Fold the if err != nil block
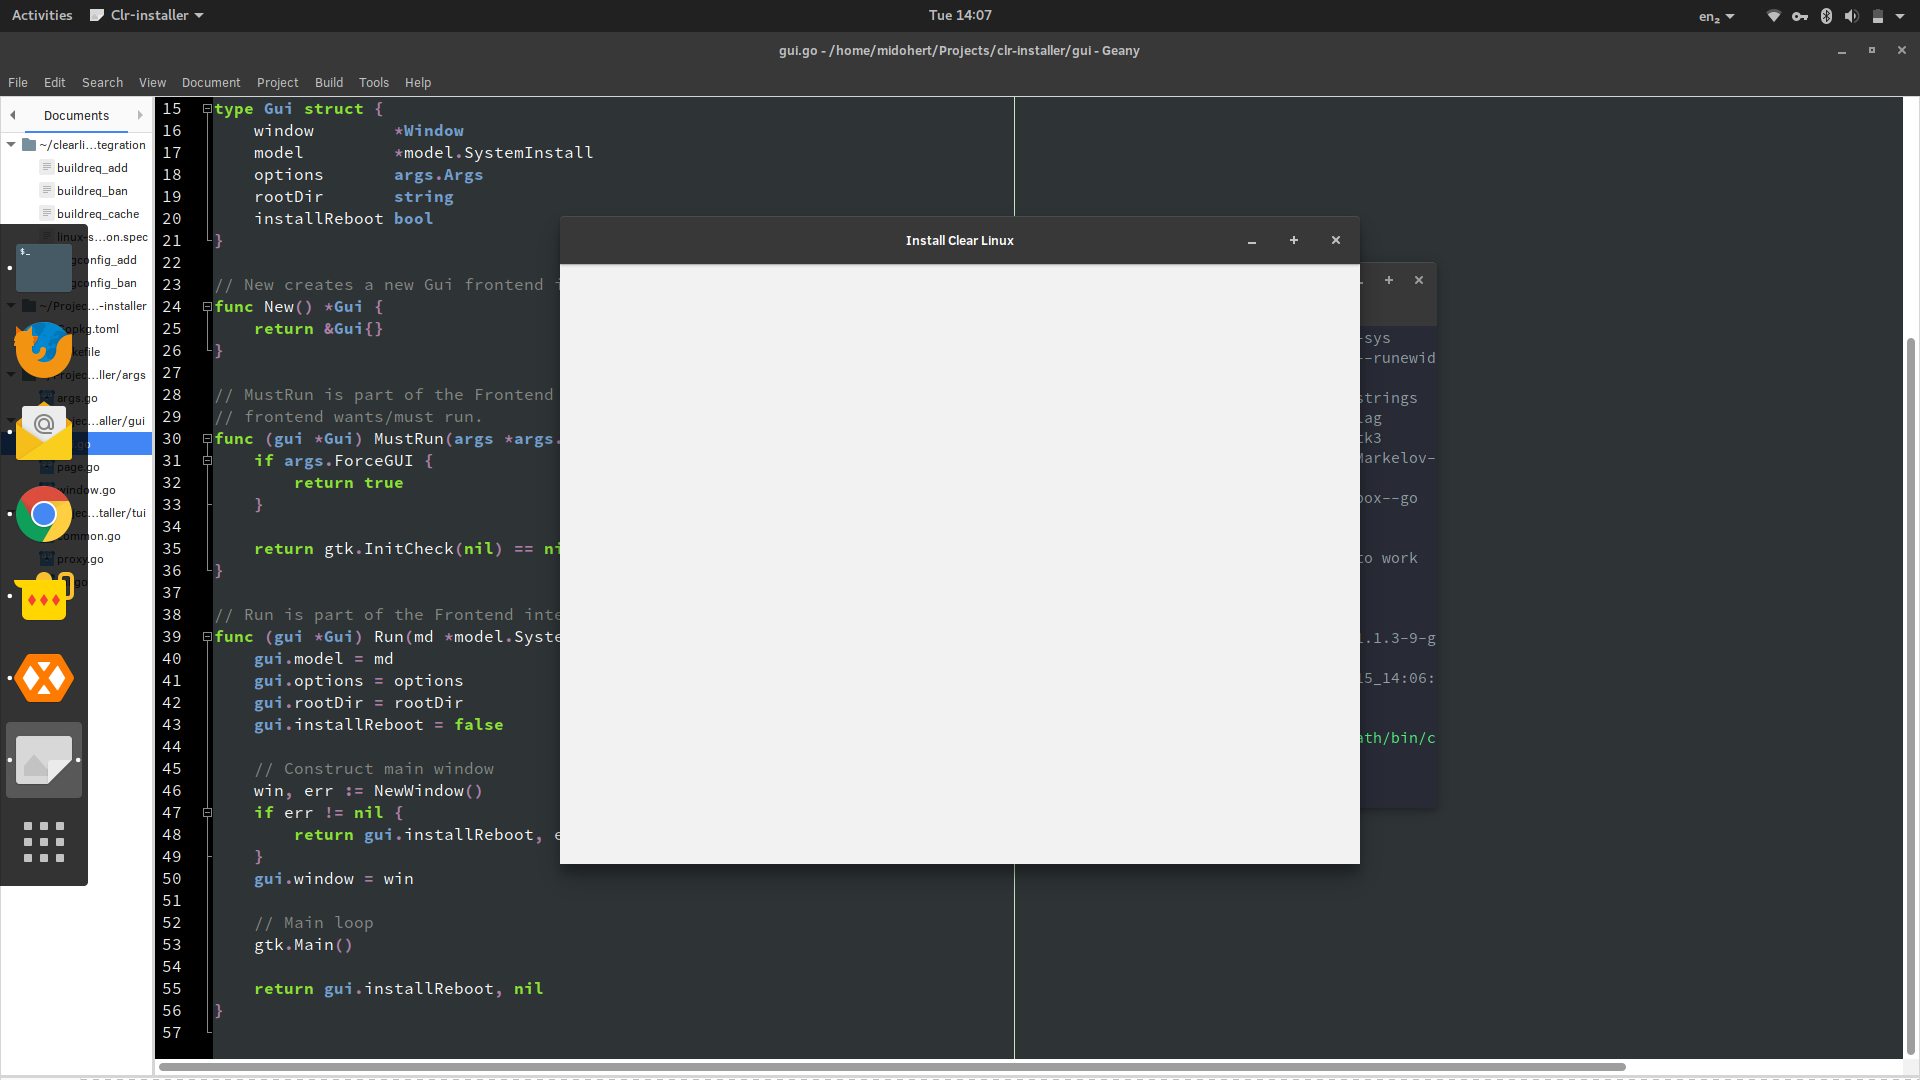This screenshot has width=1920, height=1080. click(x=207, y=813)
